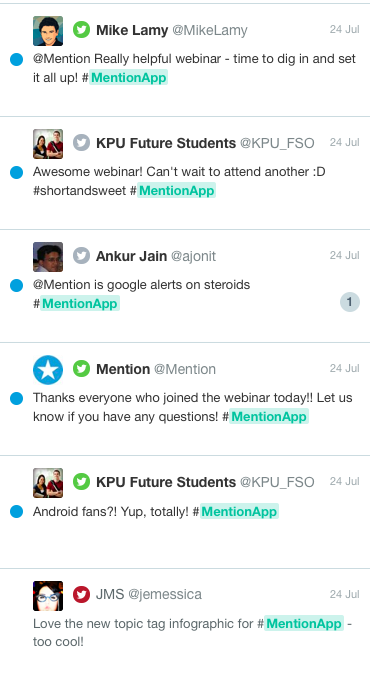Click red Twitter icon beside JMS

coord(81,595)
